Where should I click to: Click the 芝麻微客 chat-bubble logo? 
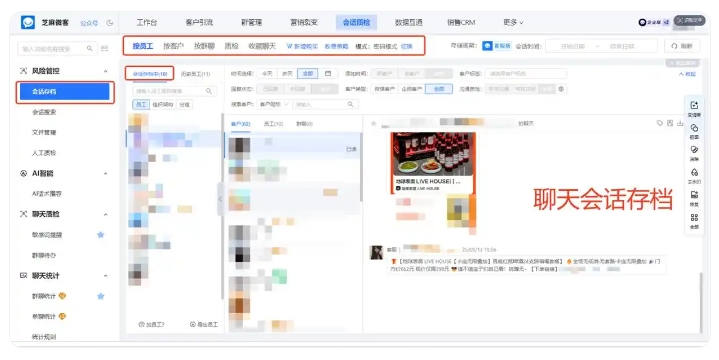tap(28, 22)
